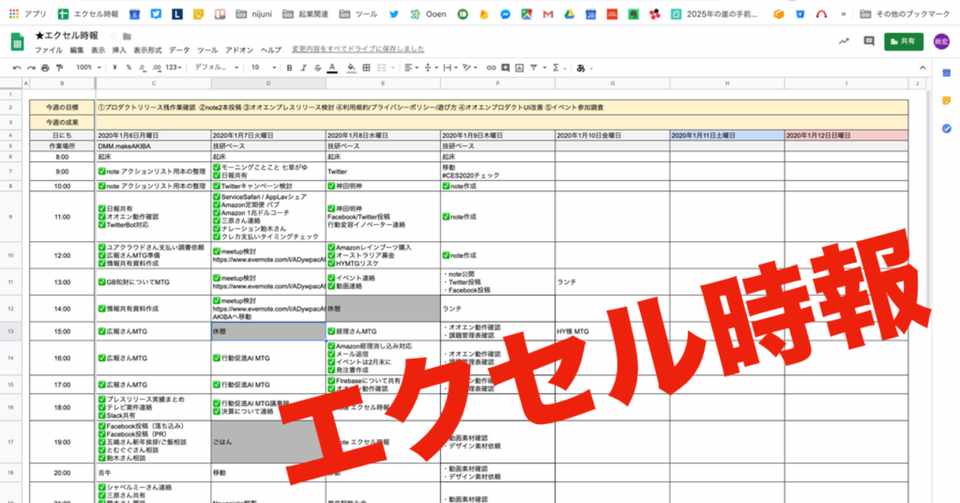
Task: Open the 表示形式 menu
Action: click(x=148, y=50)
